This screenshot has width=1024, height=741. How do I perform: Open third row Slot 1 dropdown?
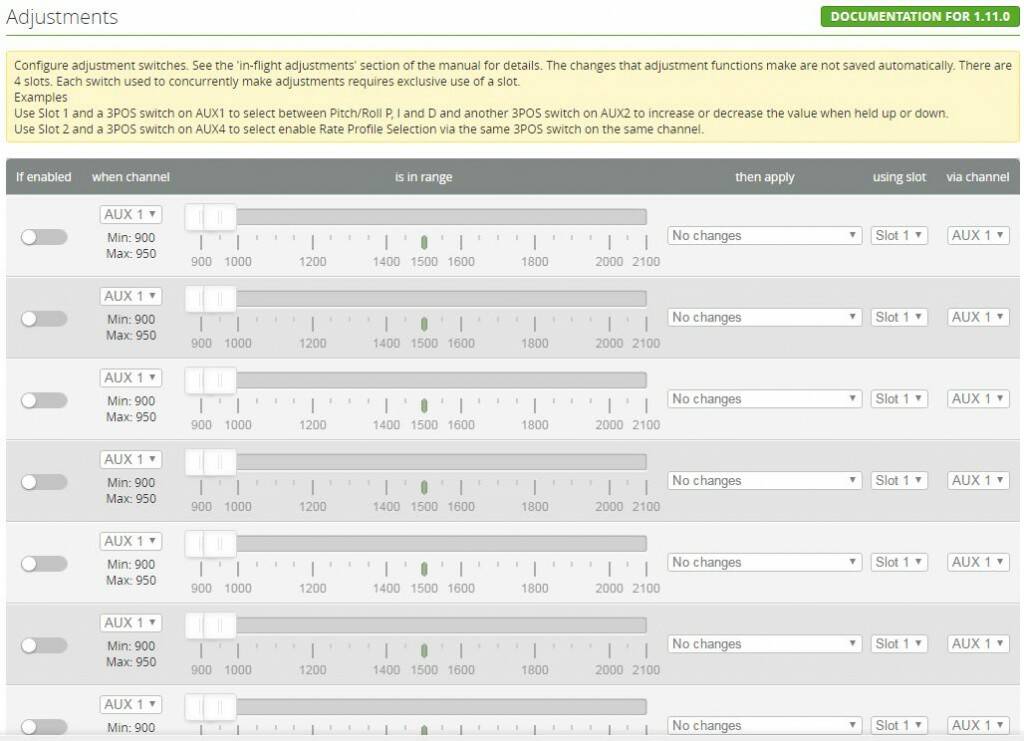[x=899, y=398]
